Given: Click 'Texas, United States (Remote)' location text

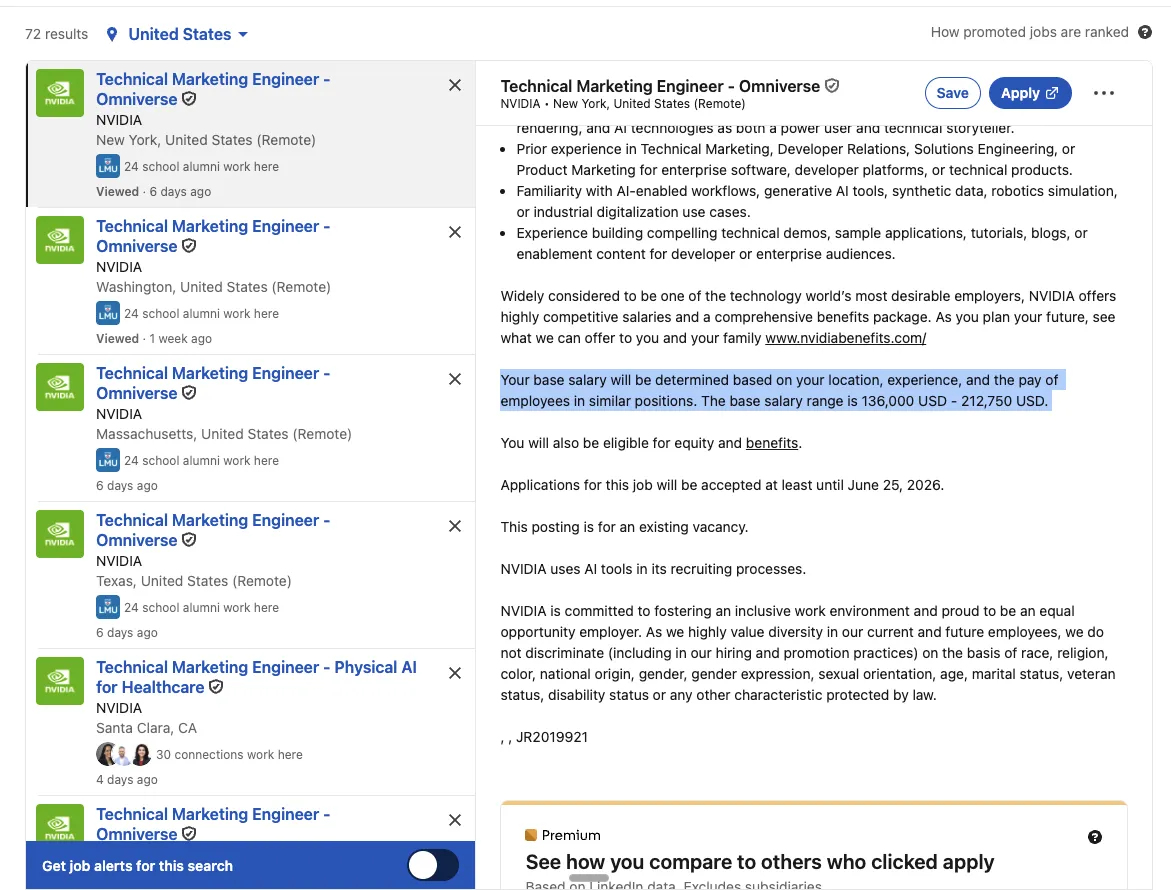Looking at the screenshot, I should [x=193, y=582].
